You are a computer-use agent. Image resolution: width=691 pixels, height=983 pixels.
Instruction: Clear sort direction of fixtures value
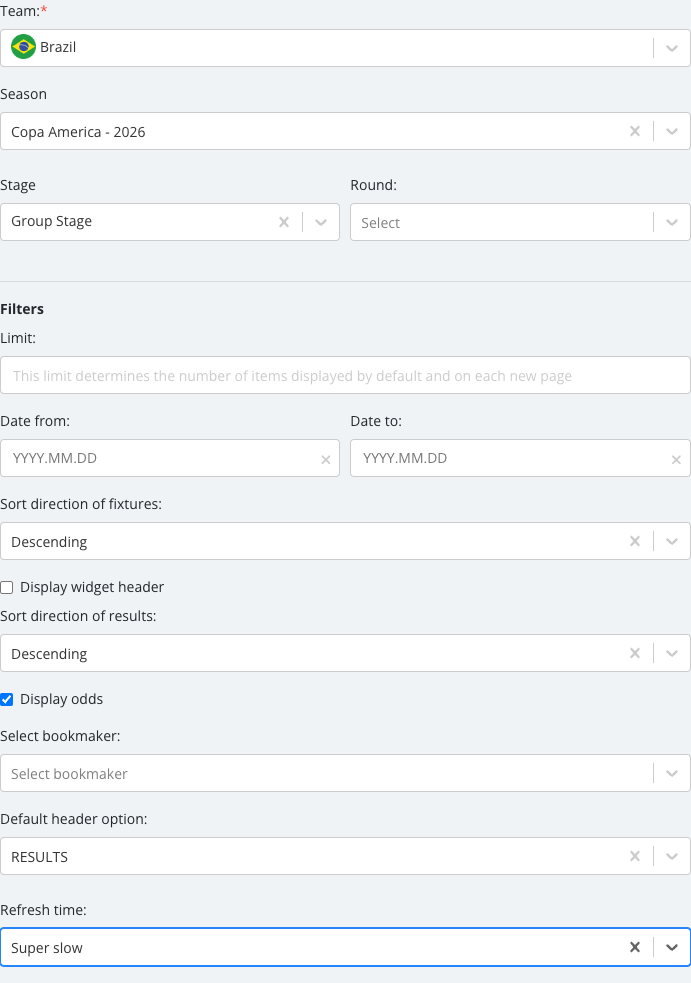(635, 541)
